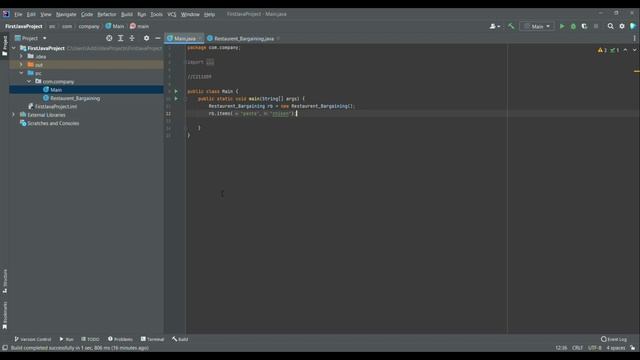The width and height of the screenshot is (640, 360).
Task: Open the Build tool window
Action: coord(180,339)
